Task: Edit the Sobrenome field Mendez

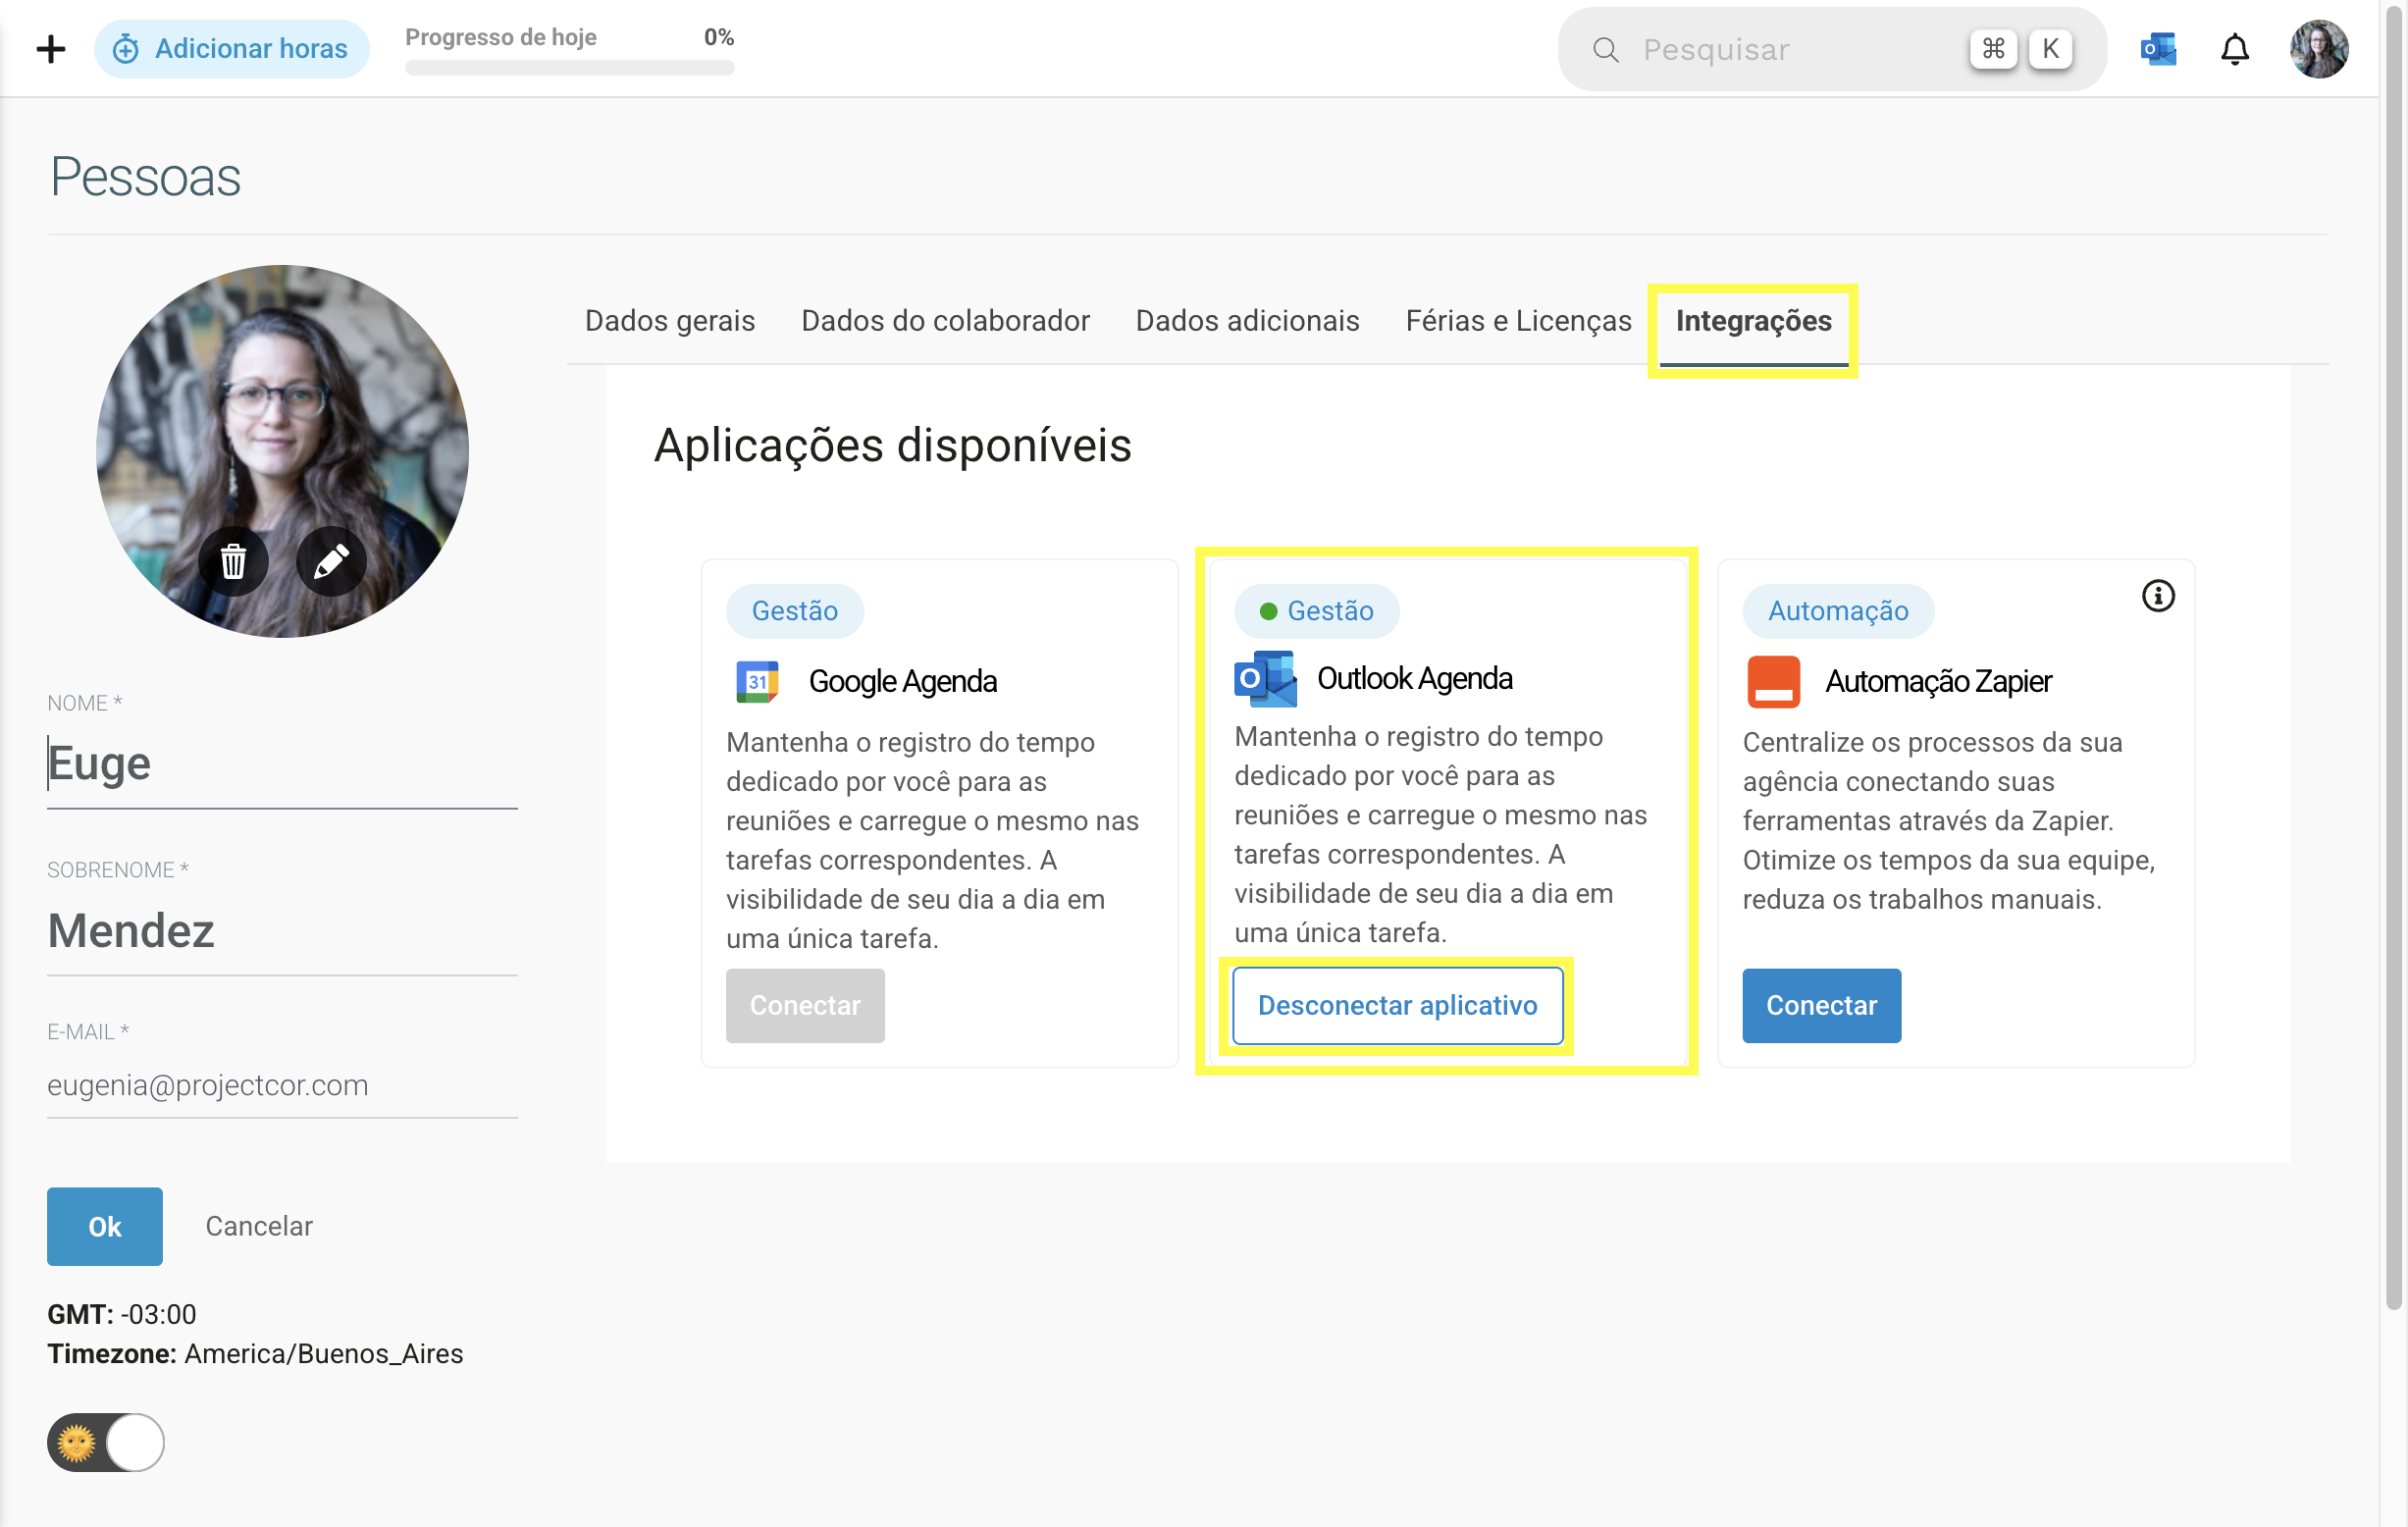Action: pyautogui.click(x=282, y=931)
